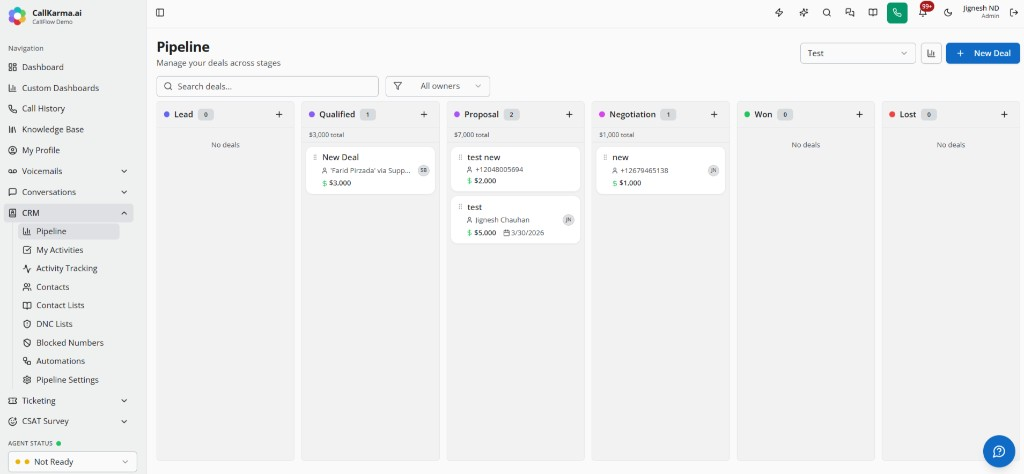Open the lightning bolt quick actions
The image size is (1024, 474).
point(778,12)
